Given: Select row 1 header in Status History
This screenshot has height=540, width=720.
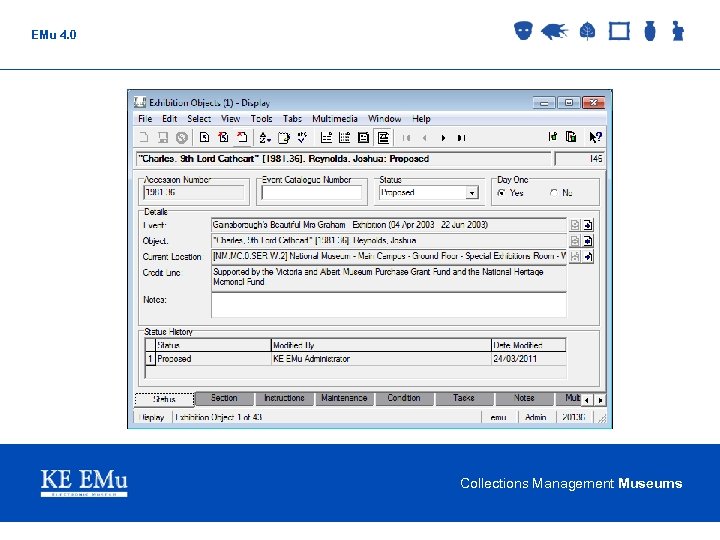Looking at the screenshot, I should [150, 359].
